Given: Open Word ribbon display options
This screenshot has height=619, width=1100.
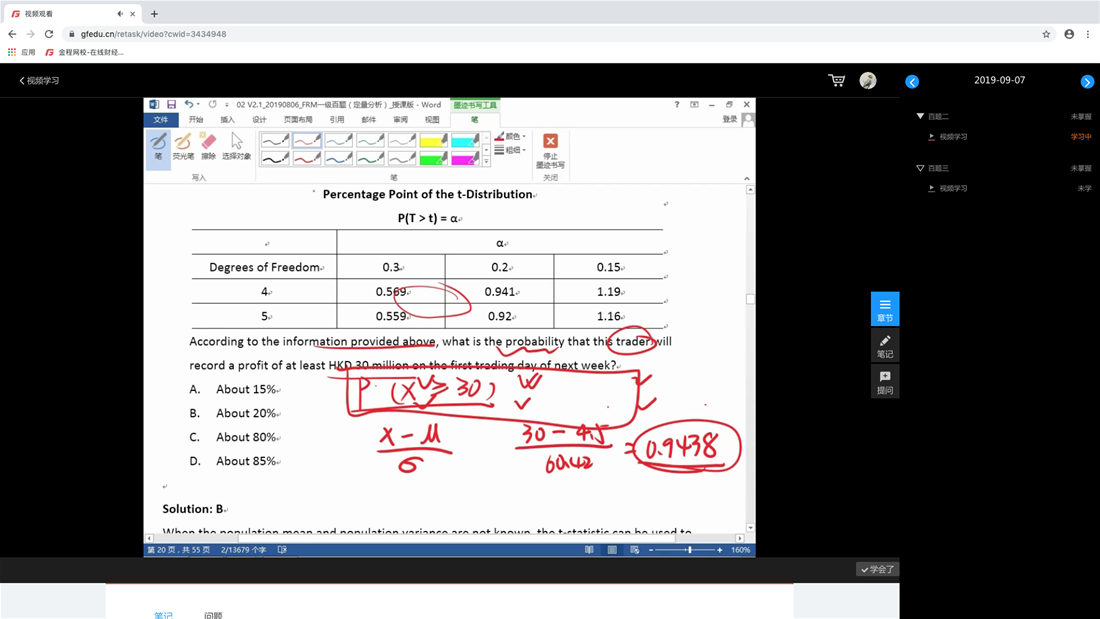Looking at the screenshot, I should pyautogui.click(x=695, y=105).
